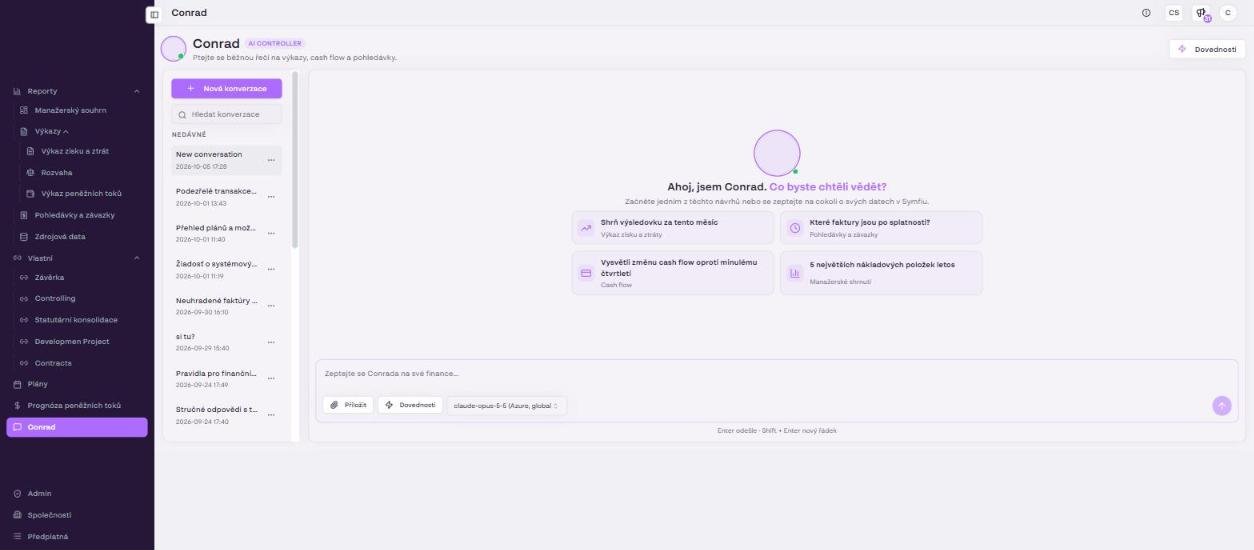
Task: Choose suggestion 'Které faktury jsou po splatnosti?'
Action: click(881, 227)
